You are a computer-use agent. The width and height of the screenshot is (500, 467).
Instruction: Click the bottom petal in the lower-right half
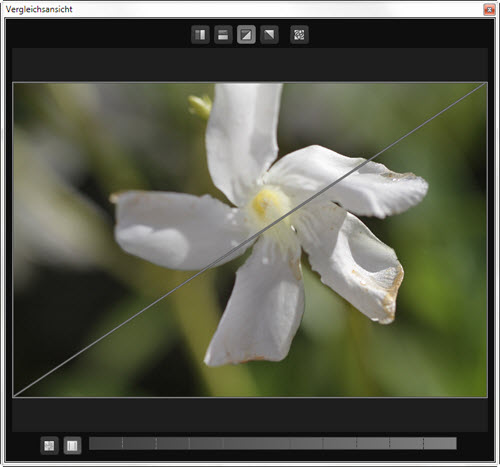[x=257, y=307]
